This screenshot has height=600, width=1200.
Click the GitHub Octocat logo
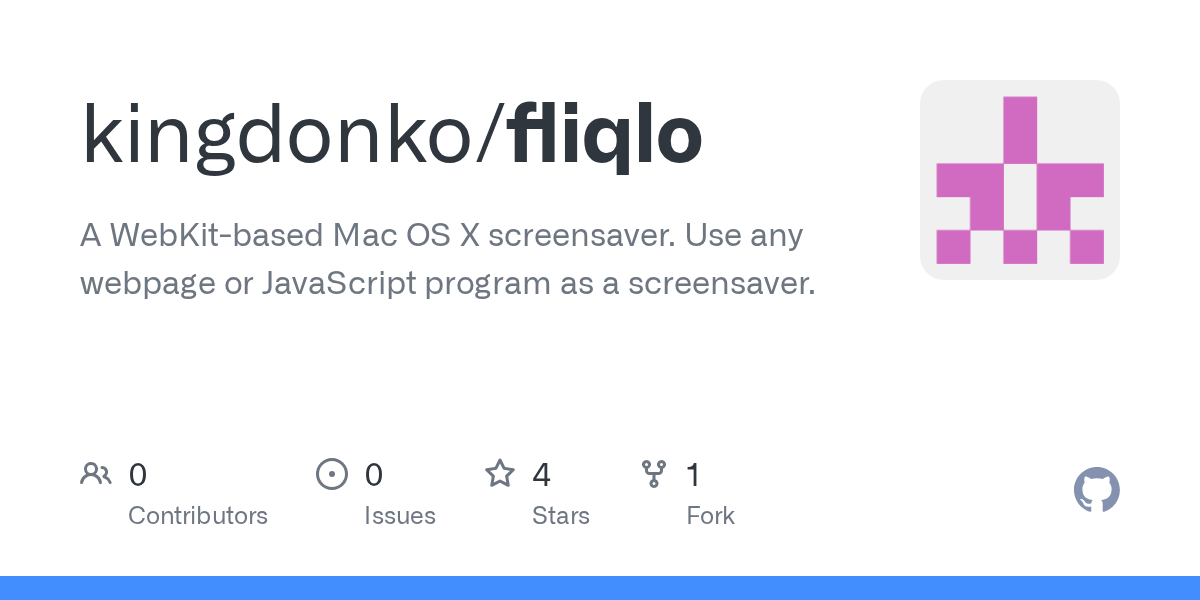(x=1096, y=490)
